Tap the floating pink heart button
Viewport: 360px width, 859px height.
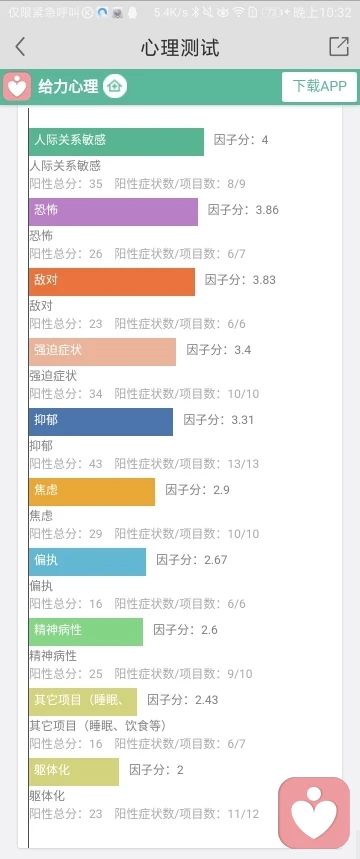pyautogui.click(x=314, y=813)
